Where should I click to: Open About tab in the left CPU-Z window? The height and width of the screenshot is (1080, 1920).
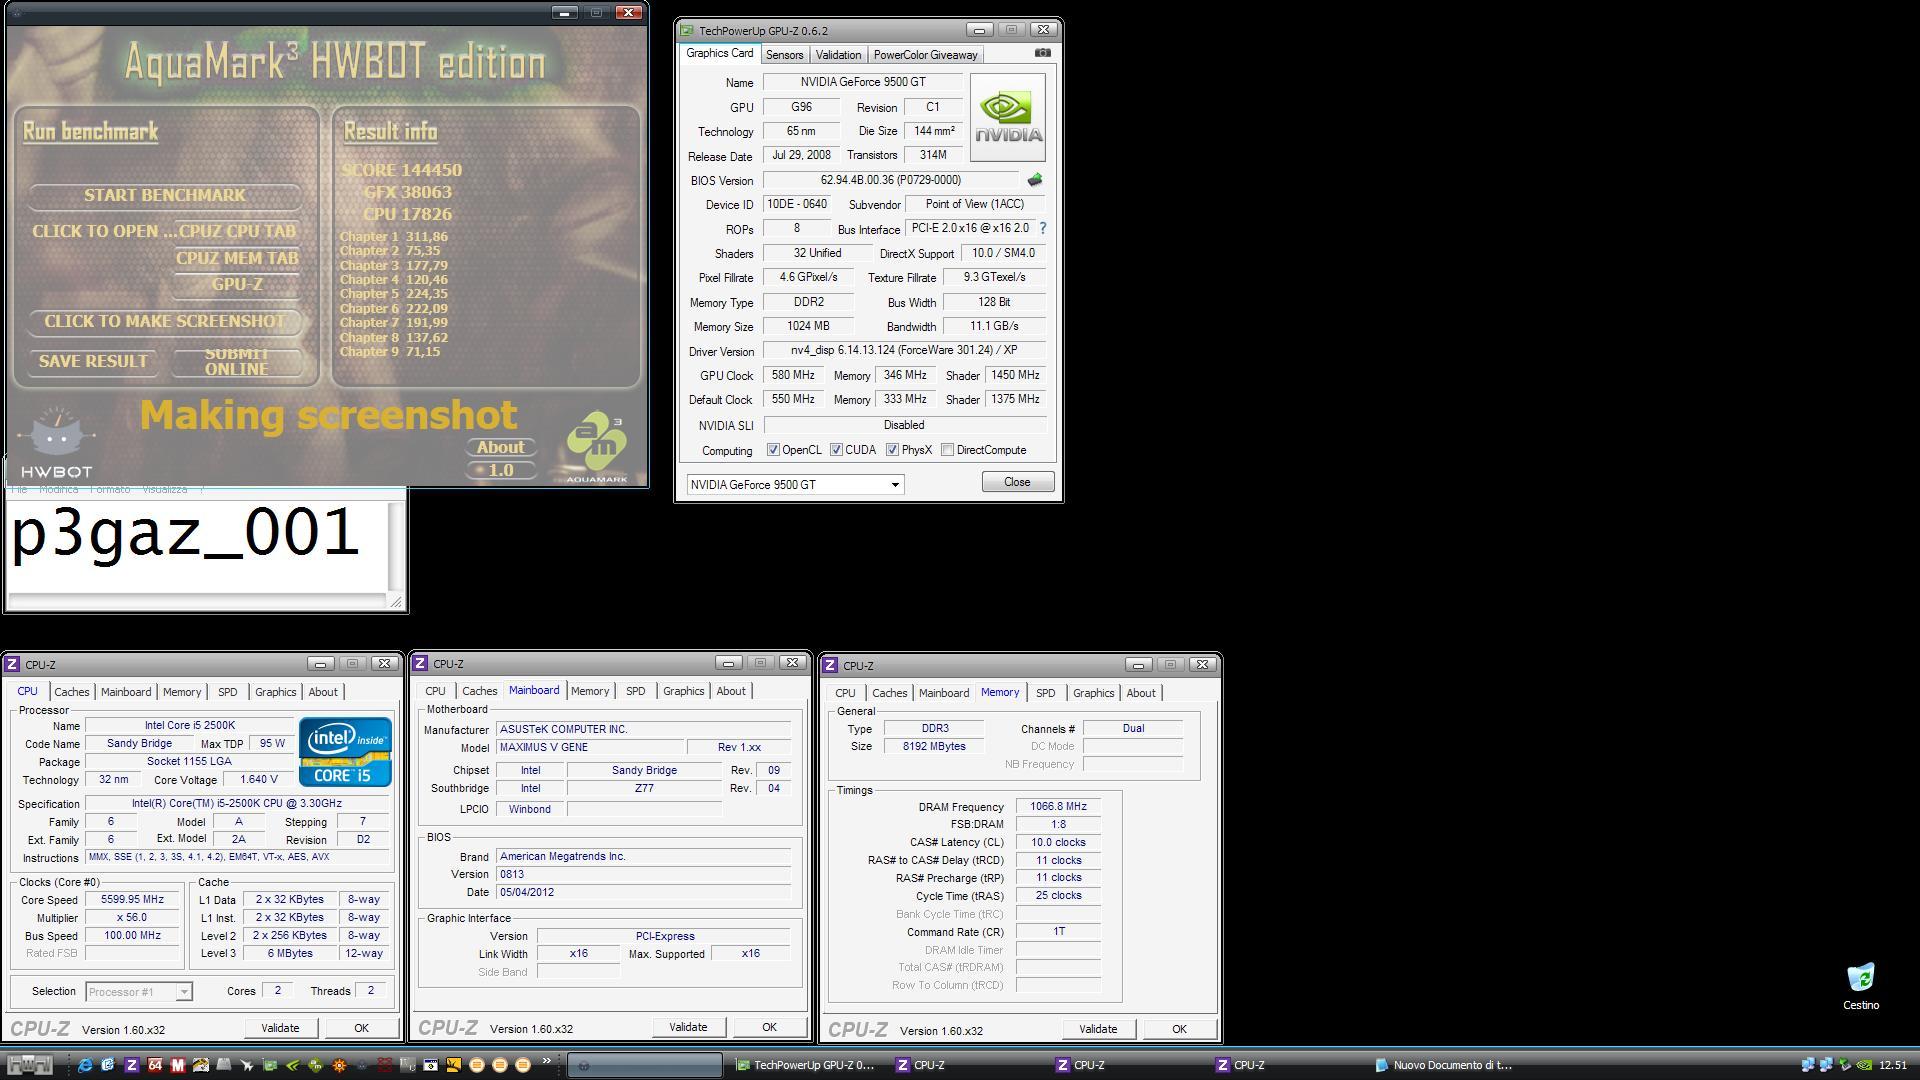[322, 692]
